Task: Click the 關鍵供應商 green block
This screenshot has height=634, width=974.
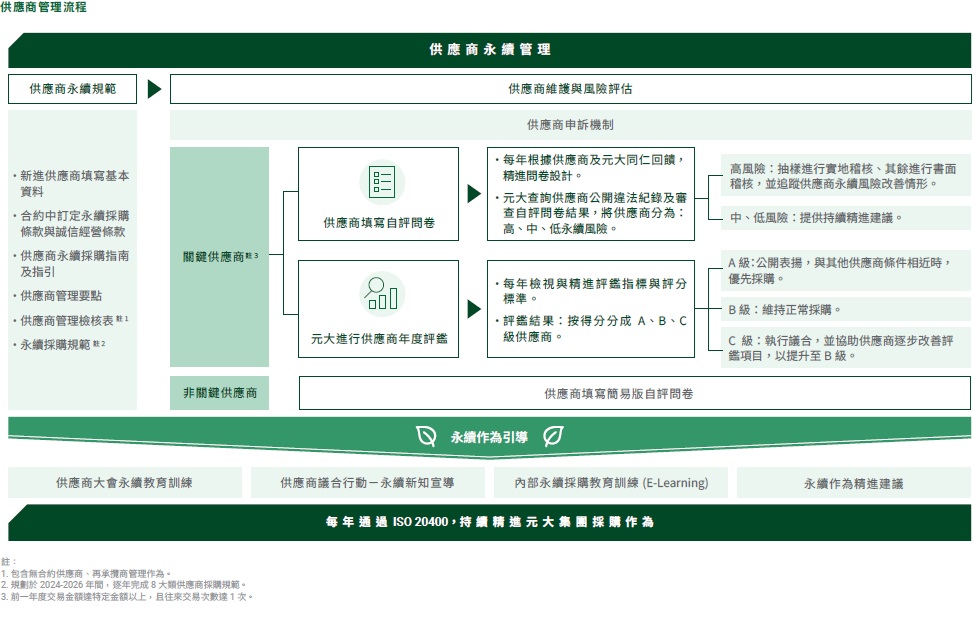Action: (x=219, y=257)
